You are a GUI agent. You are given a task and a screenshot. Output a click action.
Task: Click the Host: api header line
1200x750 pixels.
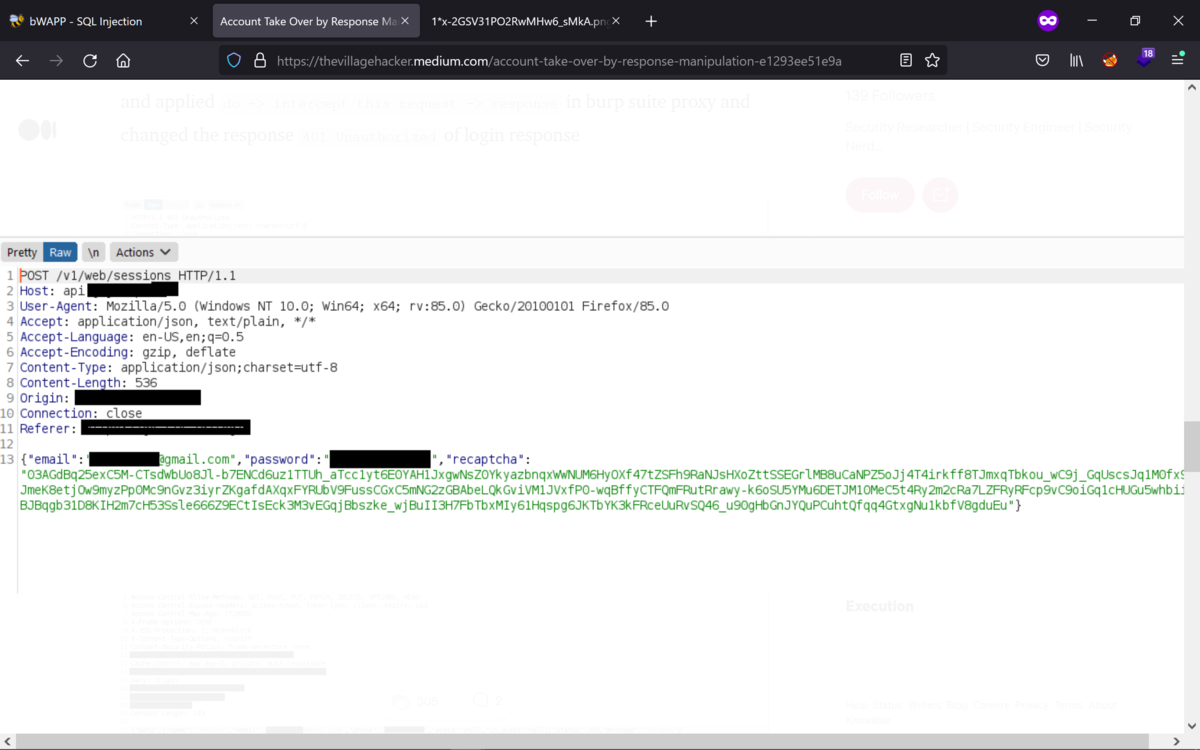pyautogui.click(x=99, y=290)
